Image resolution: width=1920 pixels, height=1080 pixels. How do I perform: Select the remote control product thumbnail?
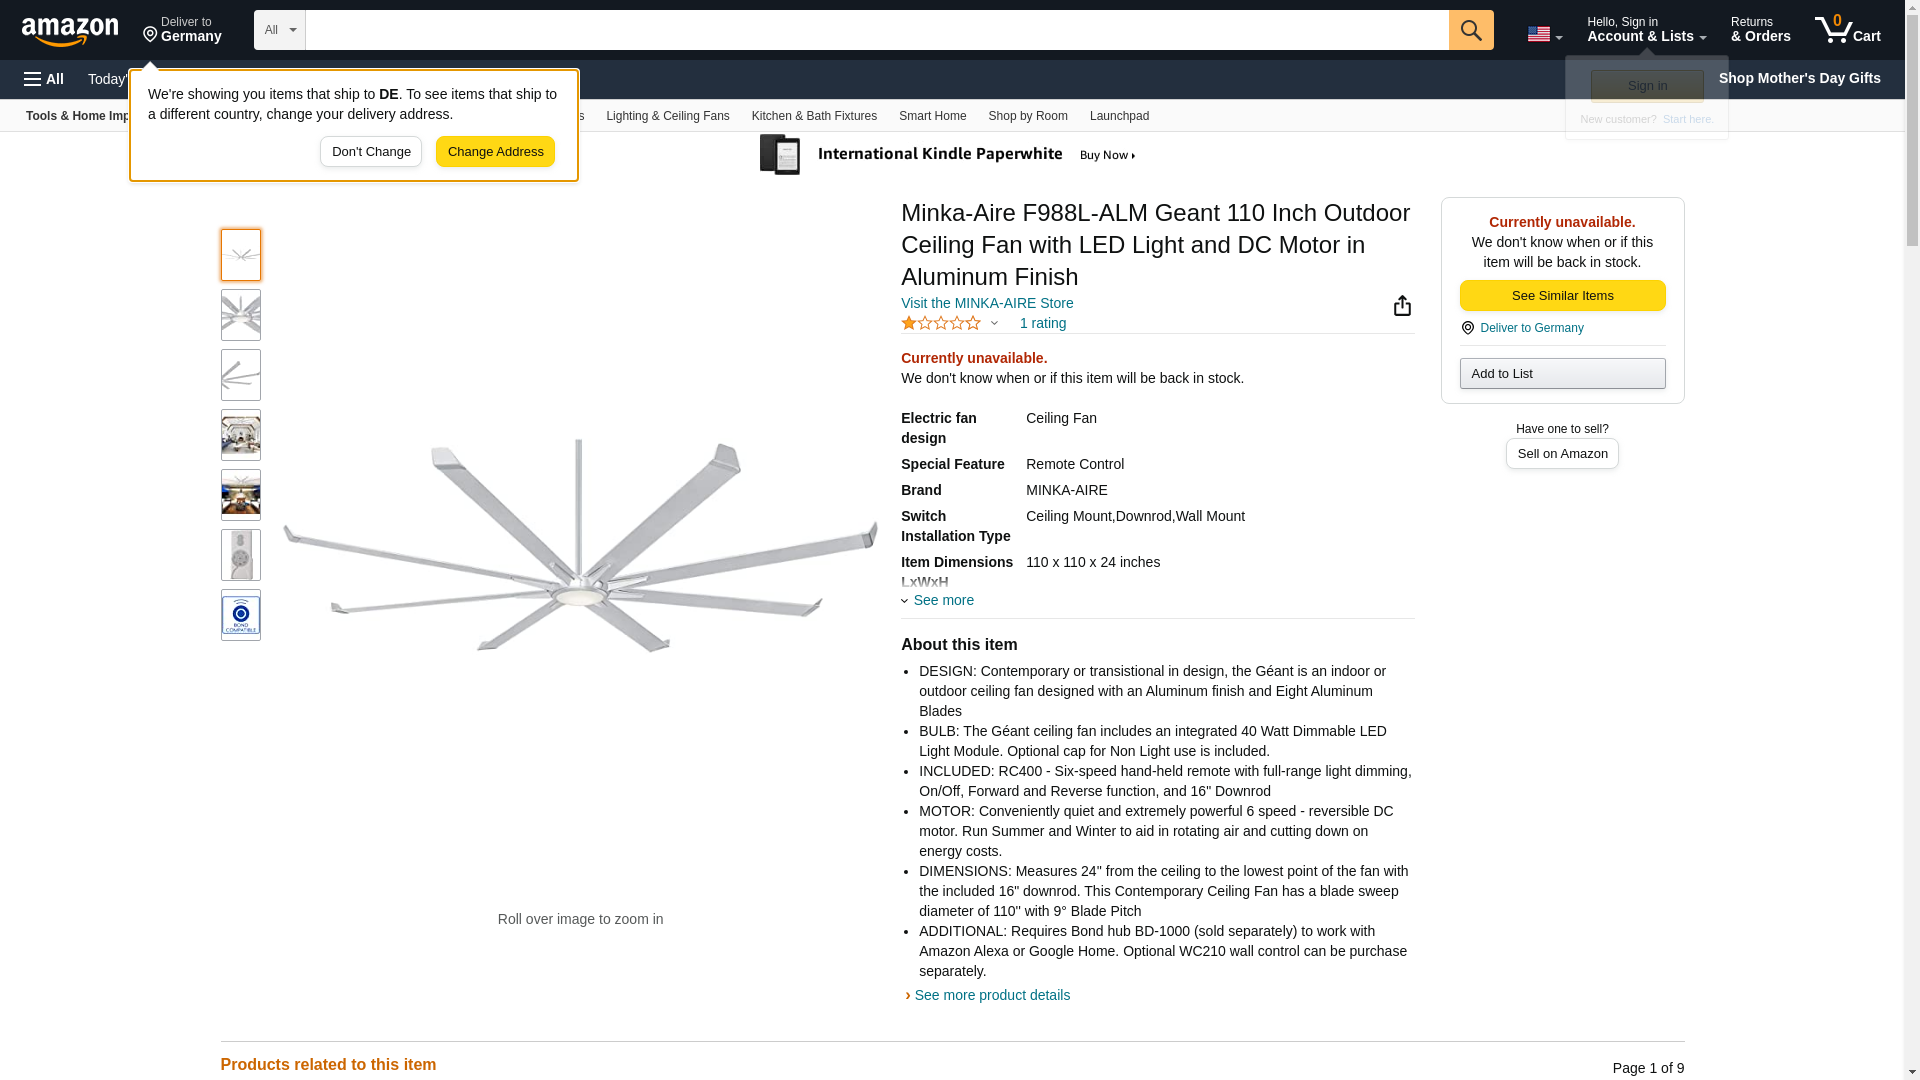[241, 555]
